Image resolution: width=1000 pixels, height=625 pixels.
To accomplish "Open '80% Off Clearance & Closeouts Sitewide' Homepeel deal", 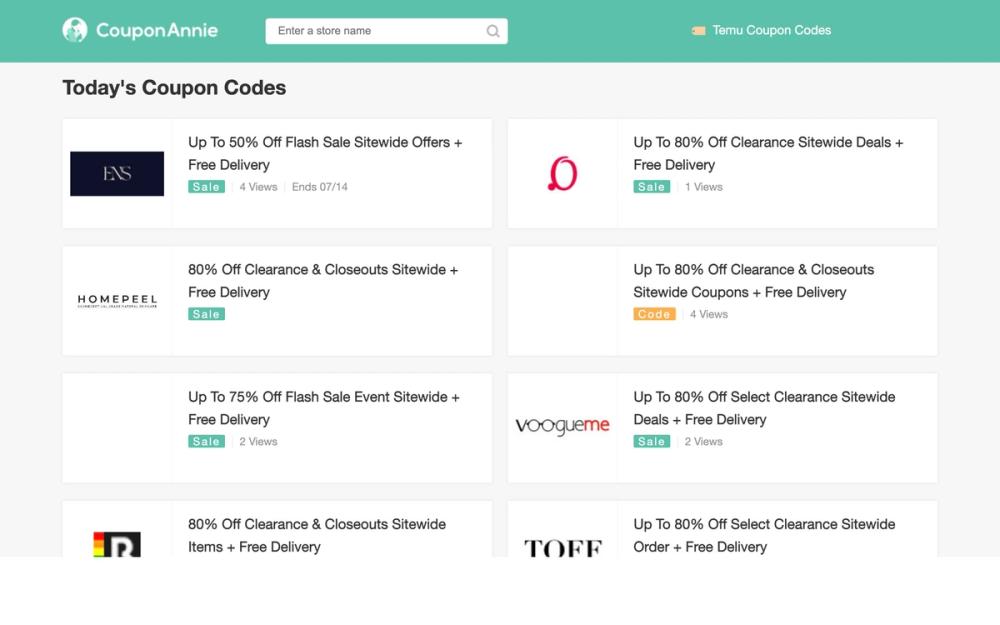I will pyautogui.click(x=323, y=281).
